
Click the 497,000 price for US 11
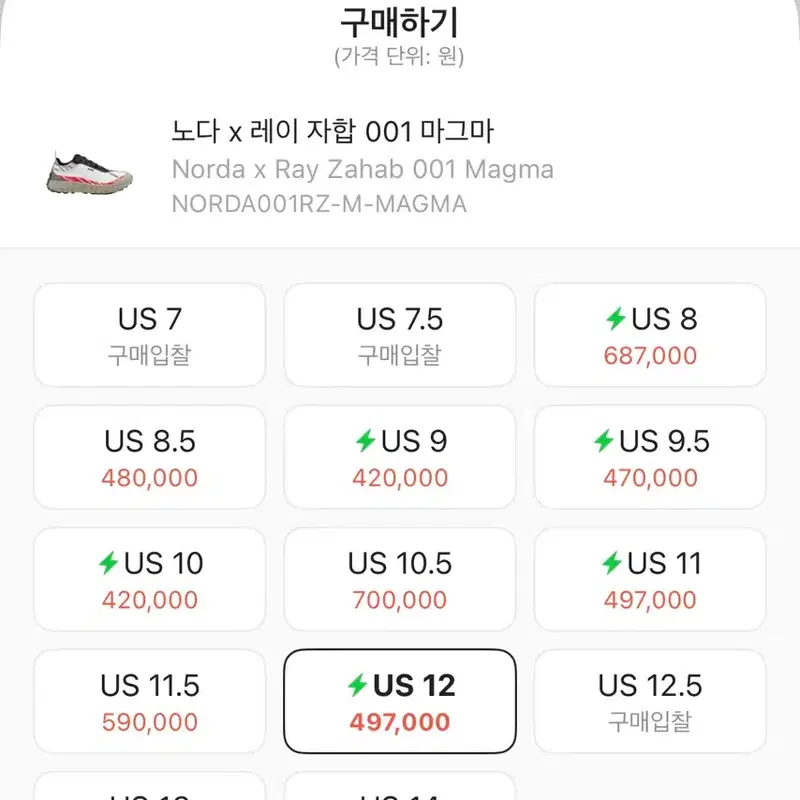pos(650,600)
